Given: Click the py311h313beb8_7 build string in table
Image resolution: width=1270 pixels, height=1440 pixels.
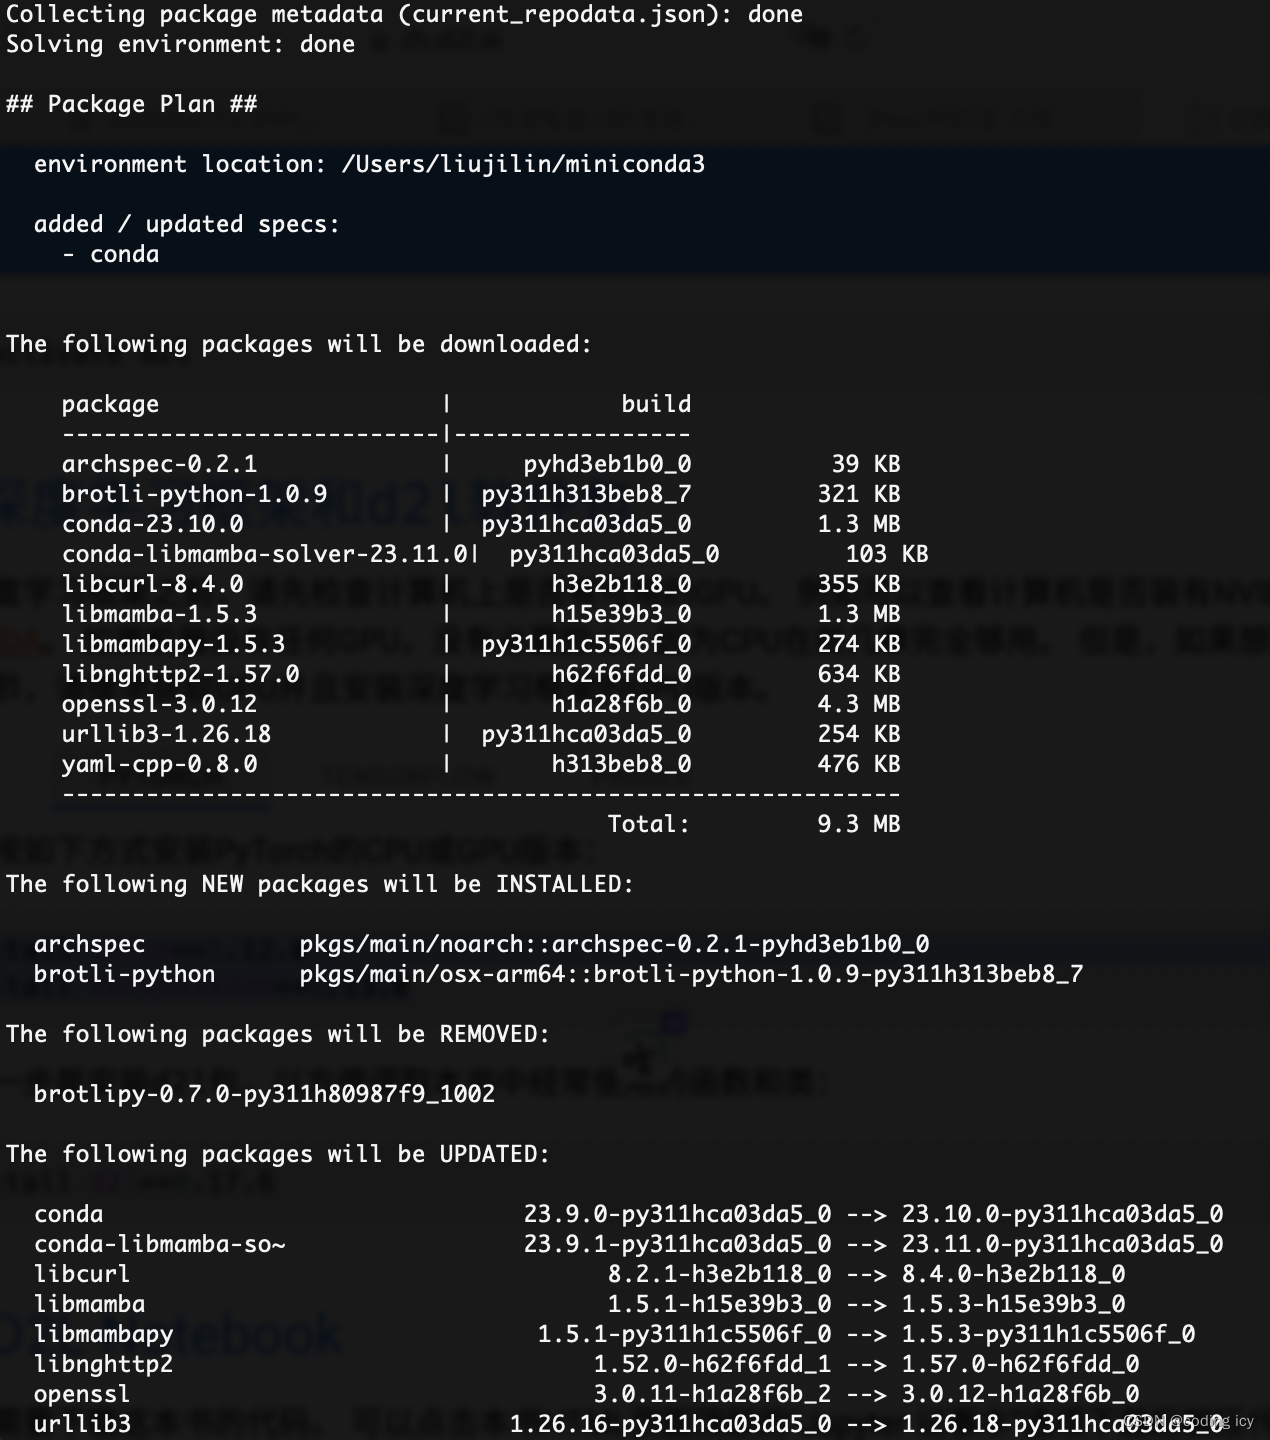Looking at the screenshot, I should pos(586,495).
